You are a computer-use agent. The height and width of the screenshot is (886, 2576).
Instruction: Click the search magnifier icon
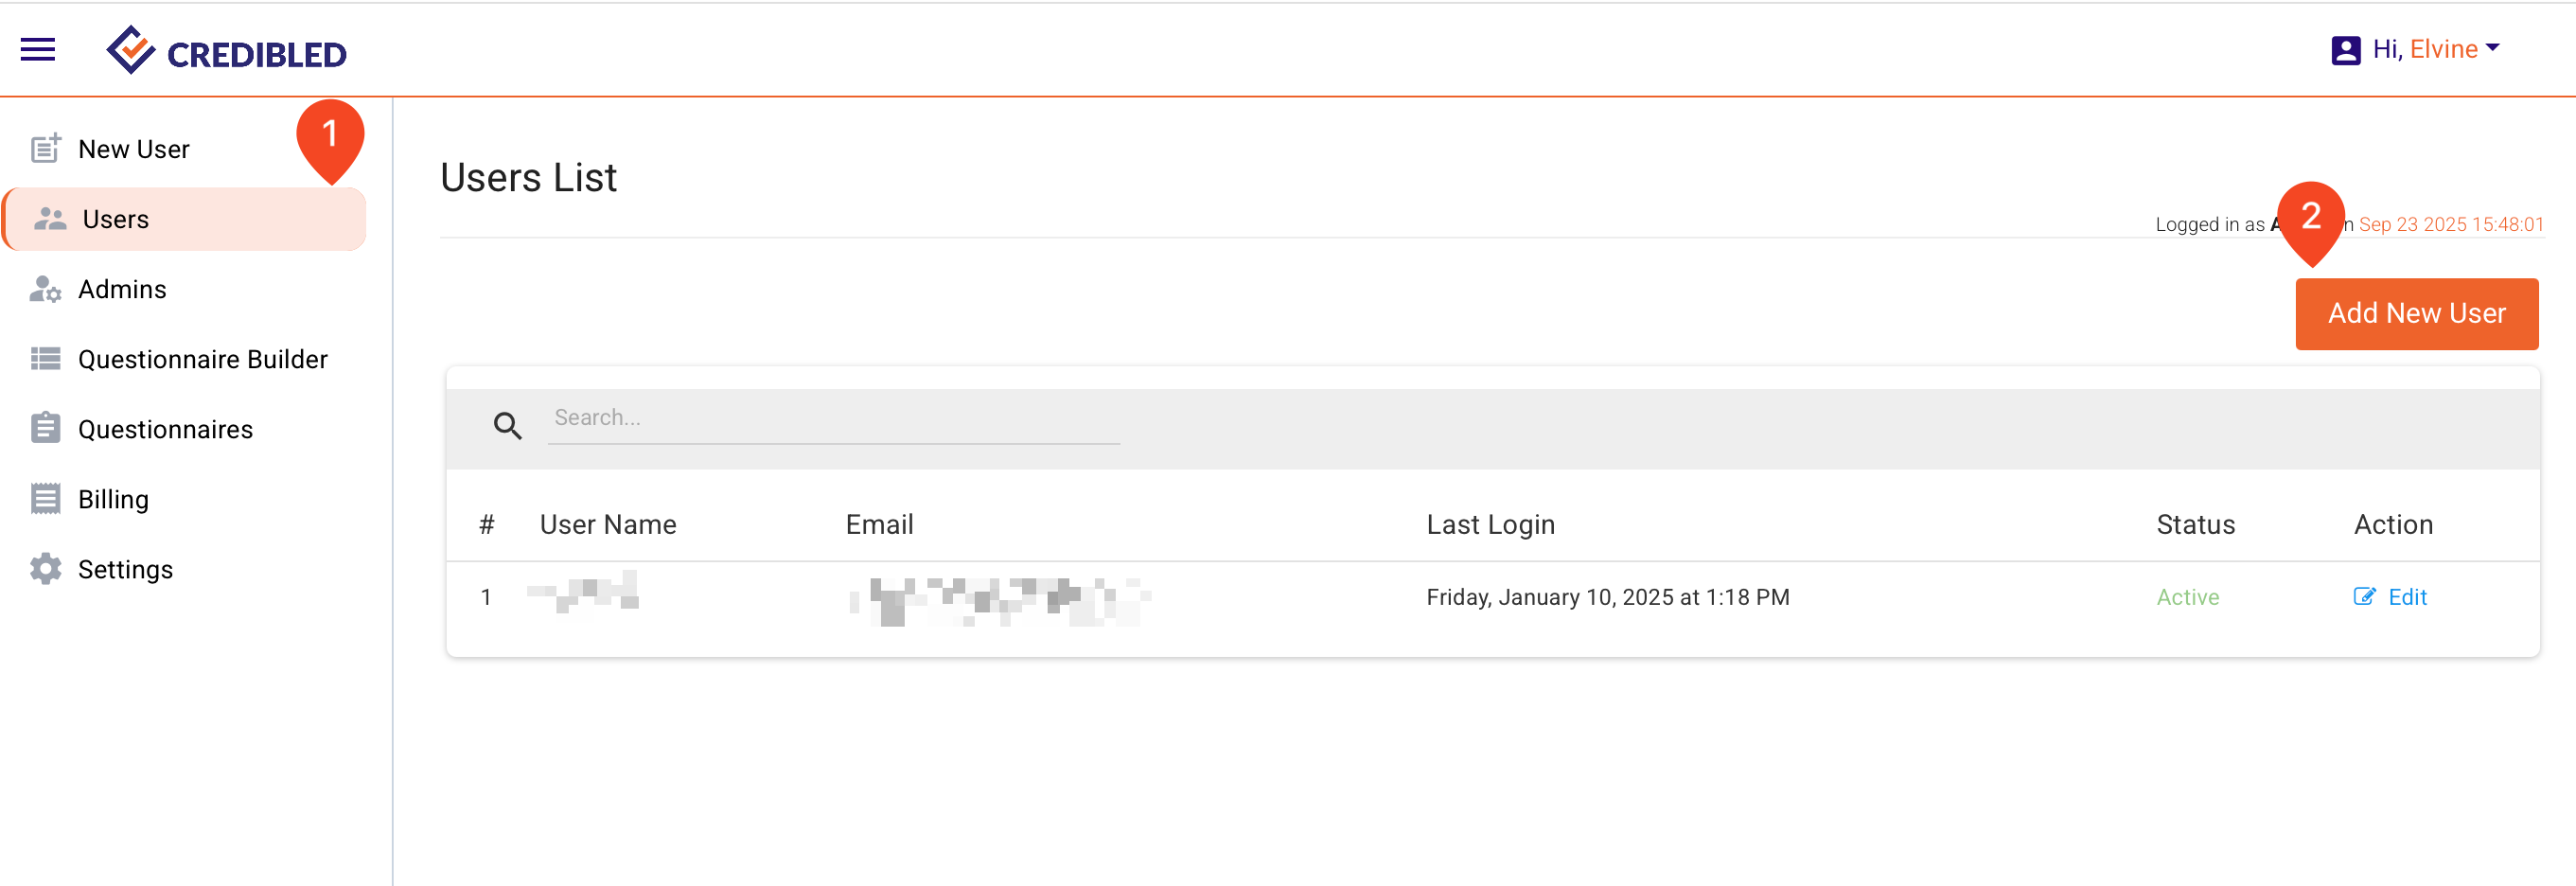[507, 426]
